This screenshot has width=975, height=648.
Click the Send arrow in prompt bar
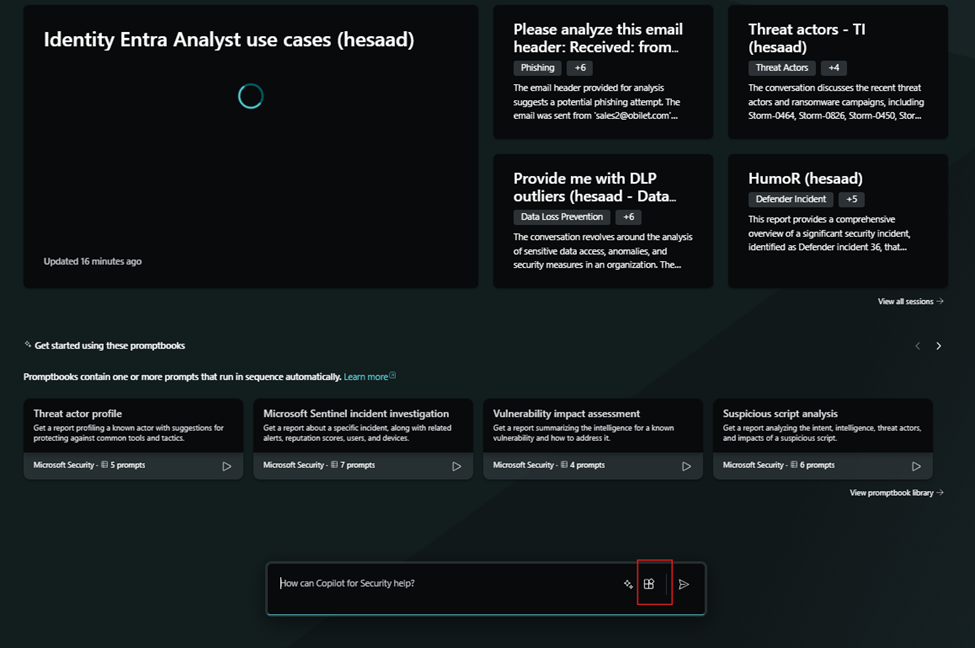coord(684,584)
